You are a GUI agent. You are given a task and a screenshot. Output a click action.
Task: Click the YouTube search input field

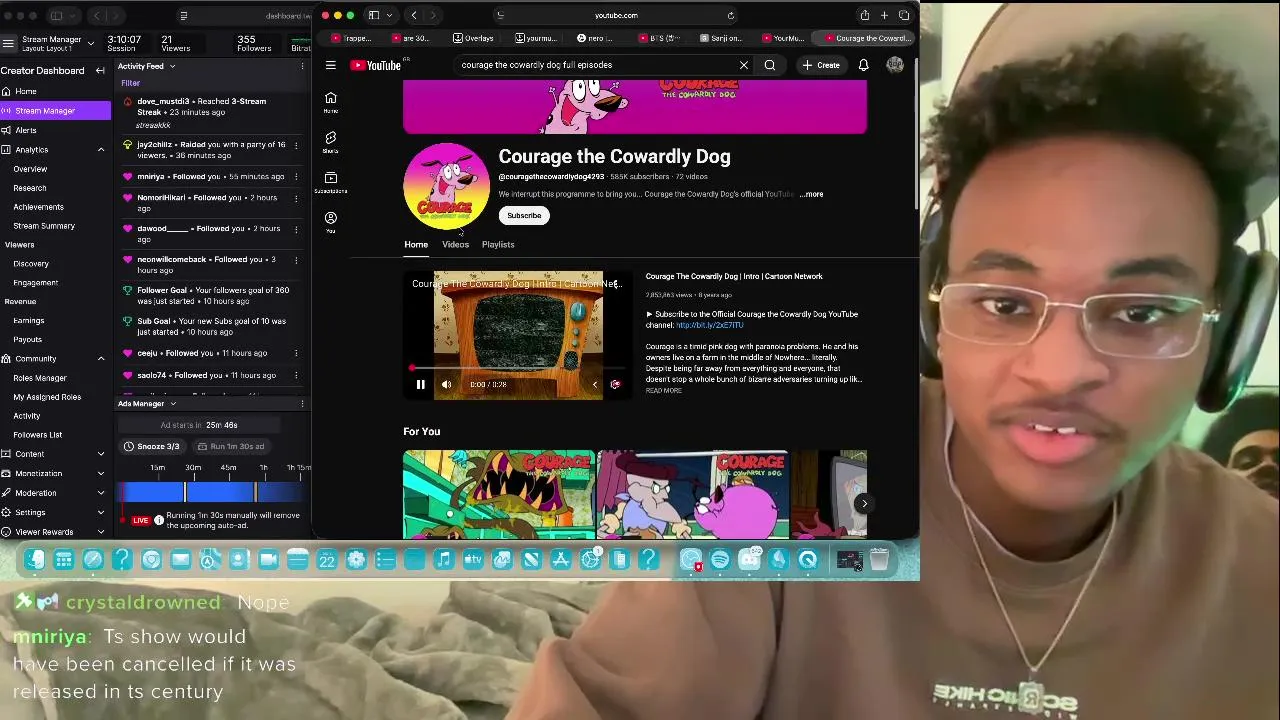(x=595, y=65)
